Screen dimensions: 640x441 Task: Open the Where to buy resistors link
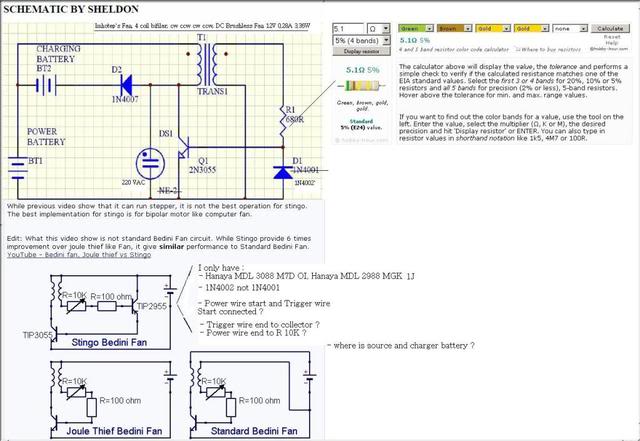548,49
